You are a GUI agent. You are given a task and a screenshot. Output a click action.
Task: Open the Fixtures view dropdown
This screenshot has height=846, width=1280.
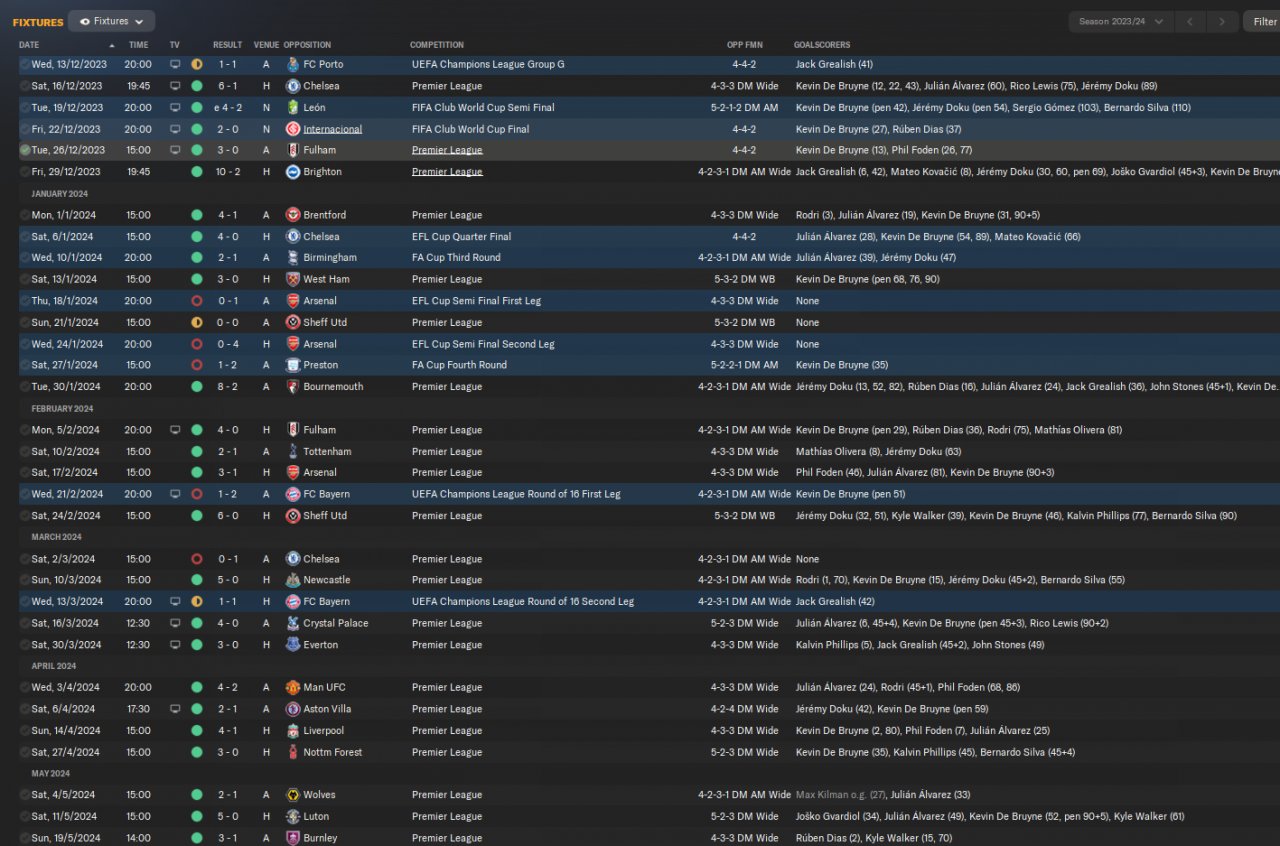pos(111,21)
